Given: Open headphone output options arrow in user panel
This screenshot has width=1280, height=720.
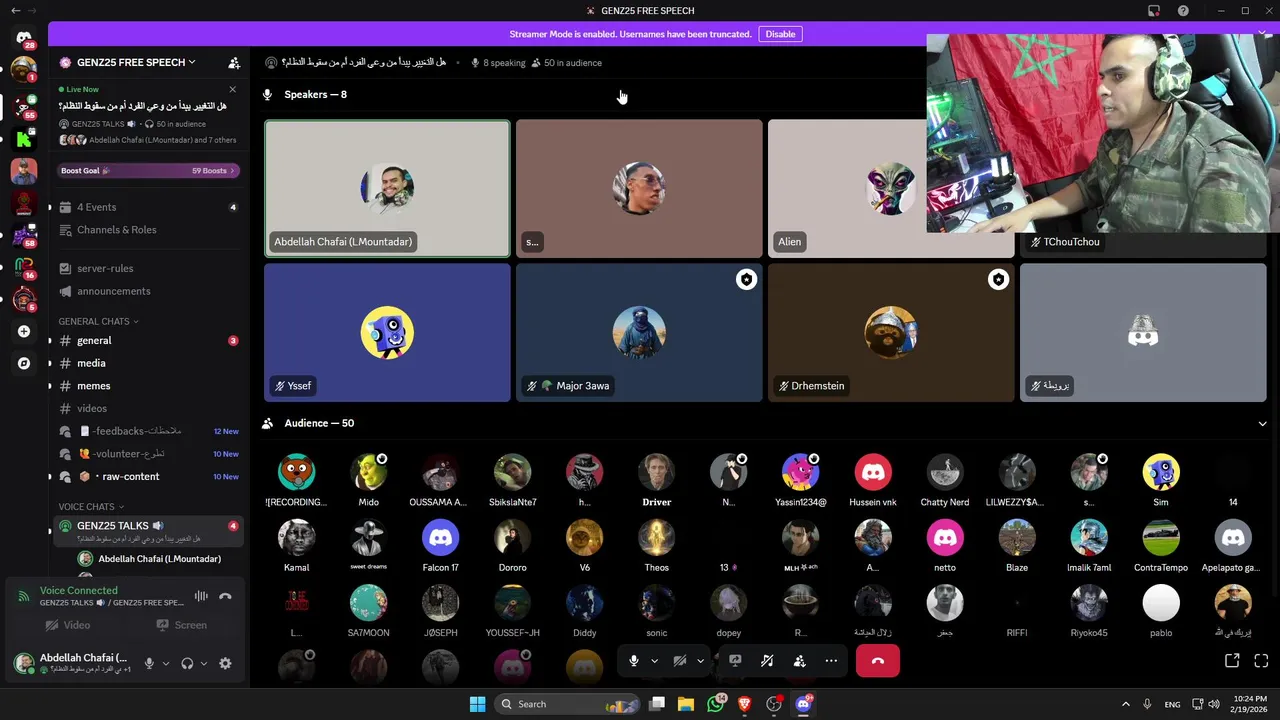Looking at the screenshot, I should (204, 663).
